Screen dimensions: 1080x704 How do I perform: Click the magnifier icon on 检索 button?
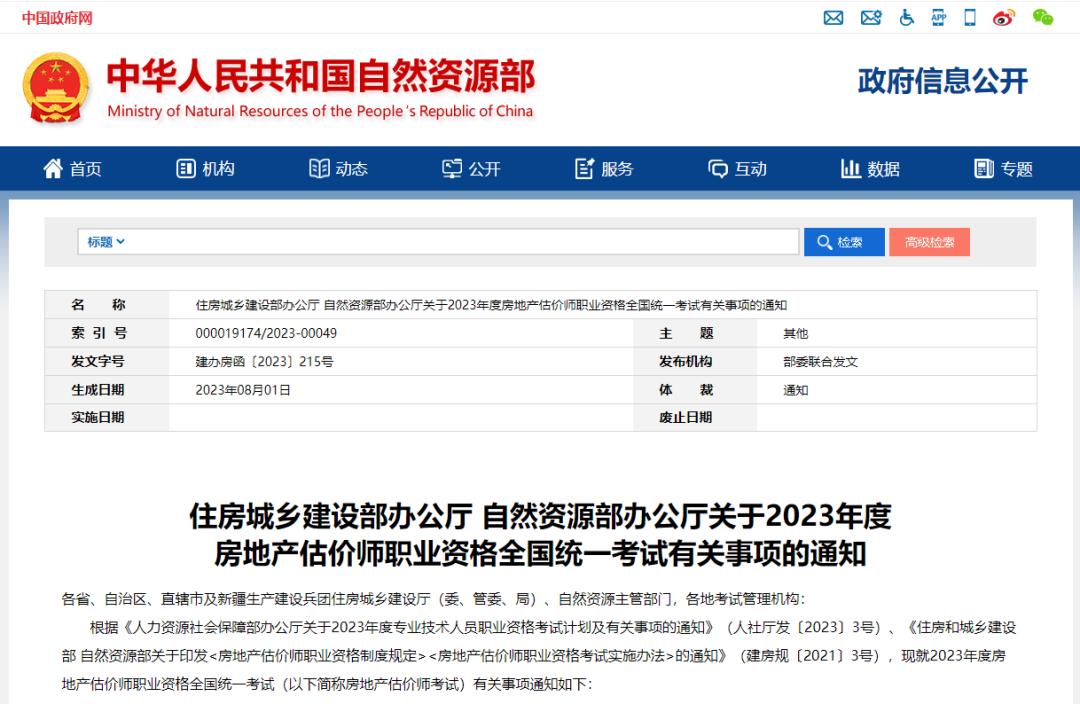[x=824, y=242]
